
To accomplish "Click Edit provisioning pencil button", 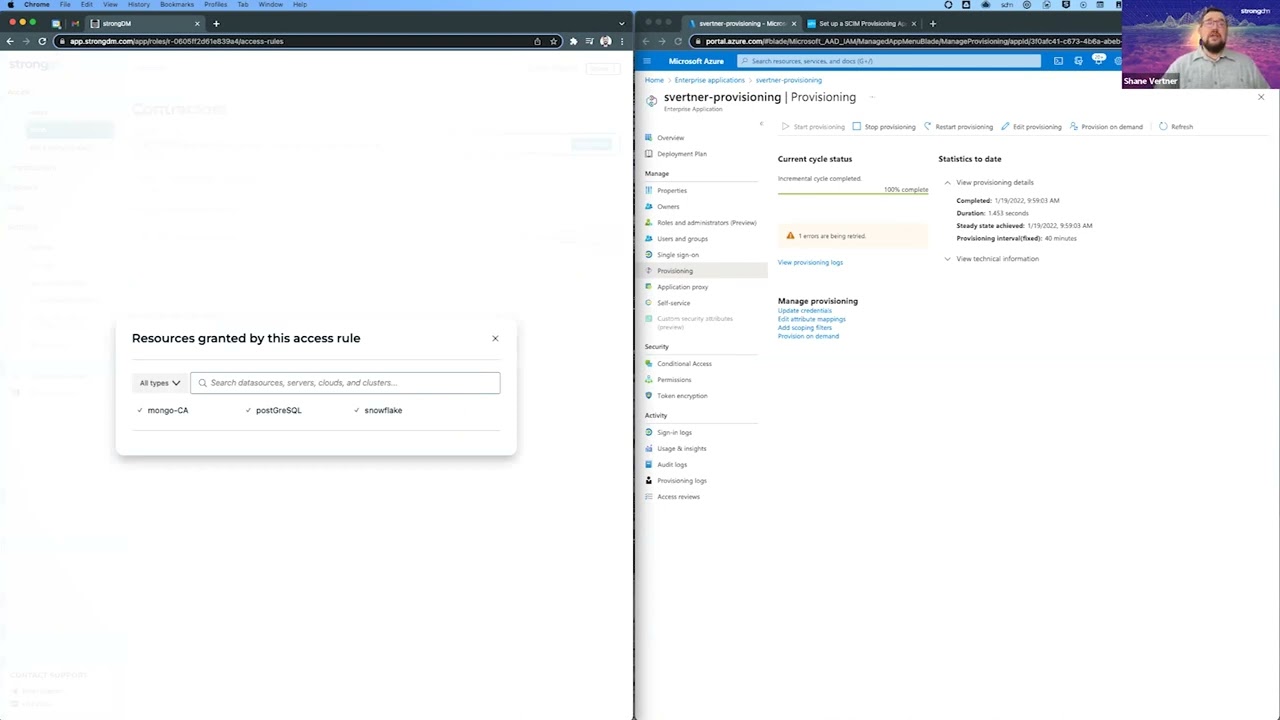I will [1031, 127].
